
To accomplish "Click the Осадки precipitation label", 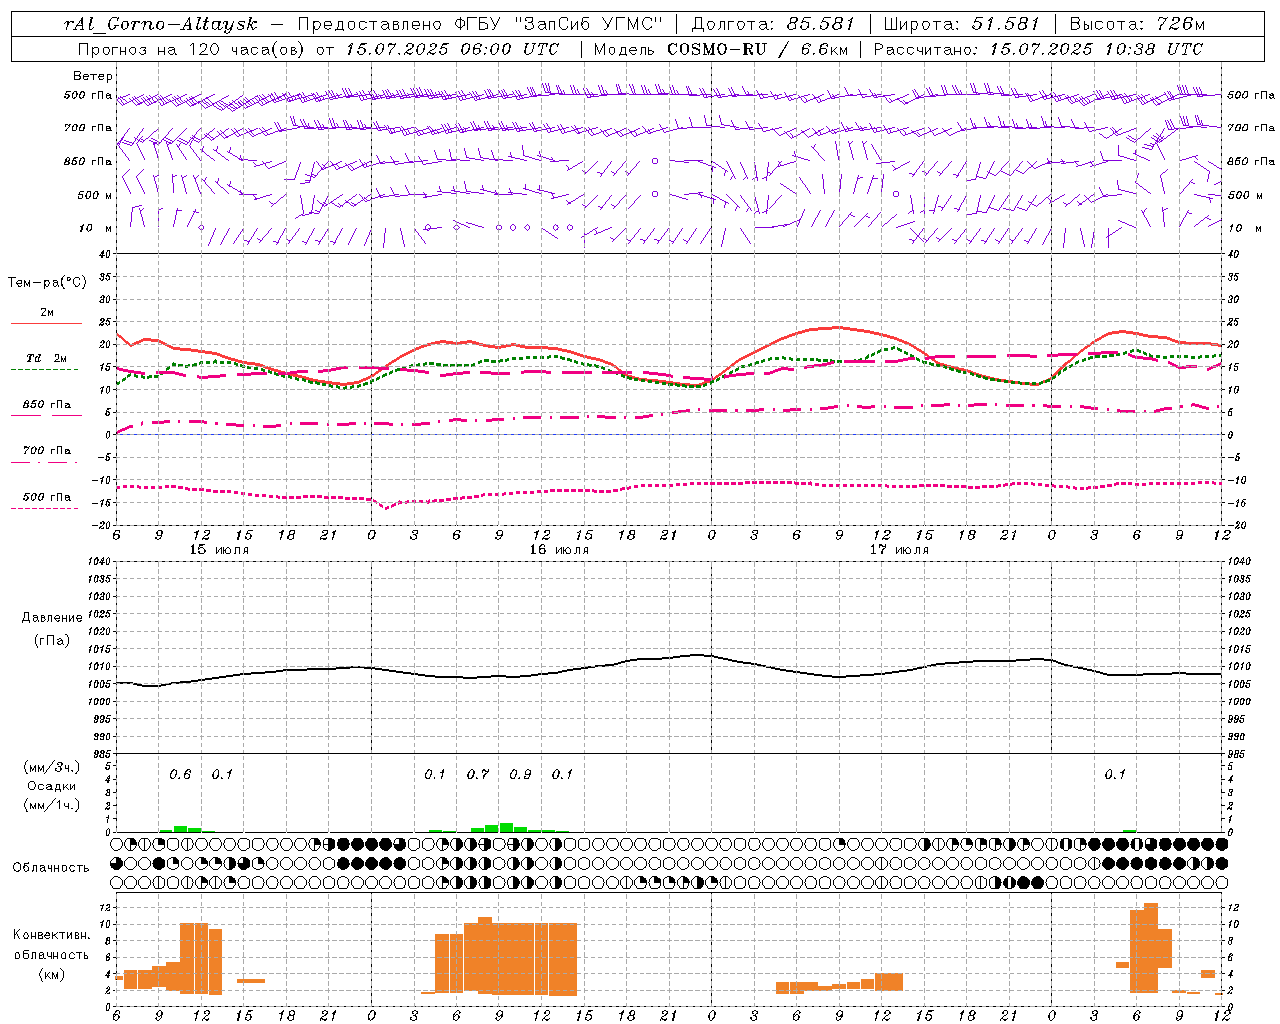I will [x=52, y=786].
